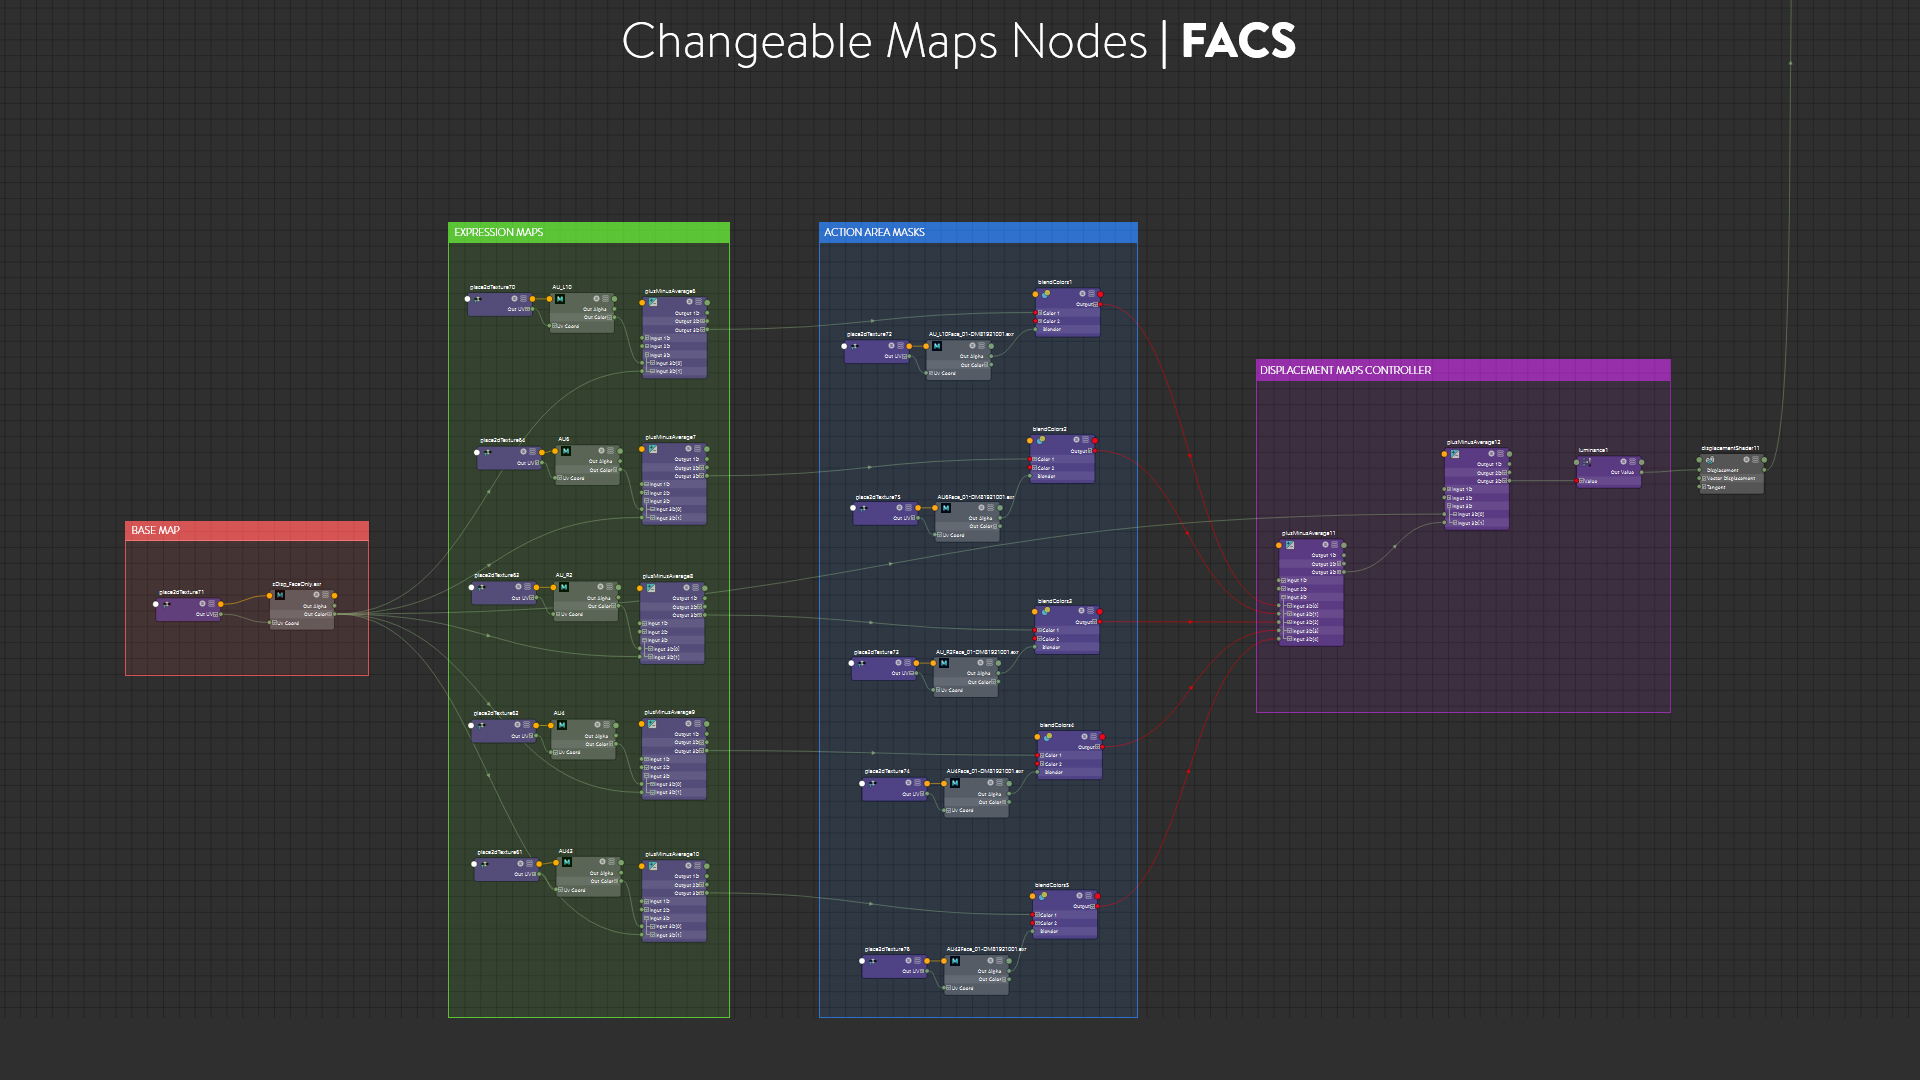The height and width of the screenshot is (1080, 1920).
Task: Toggle the view mode lines icon on plusMinusAverage11
Action: pyautogui.click(x=1334, y=545)
